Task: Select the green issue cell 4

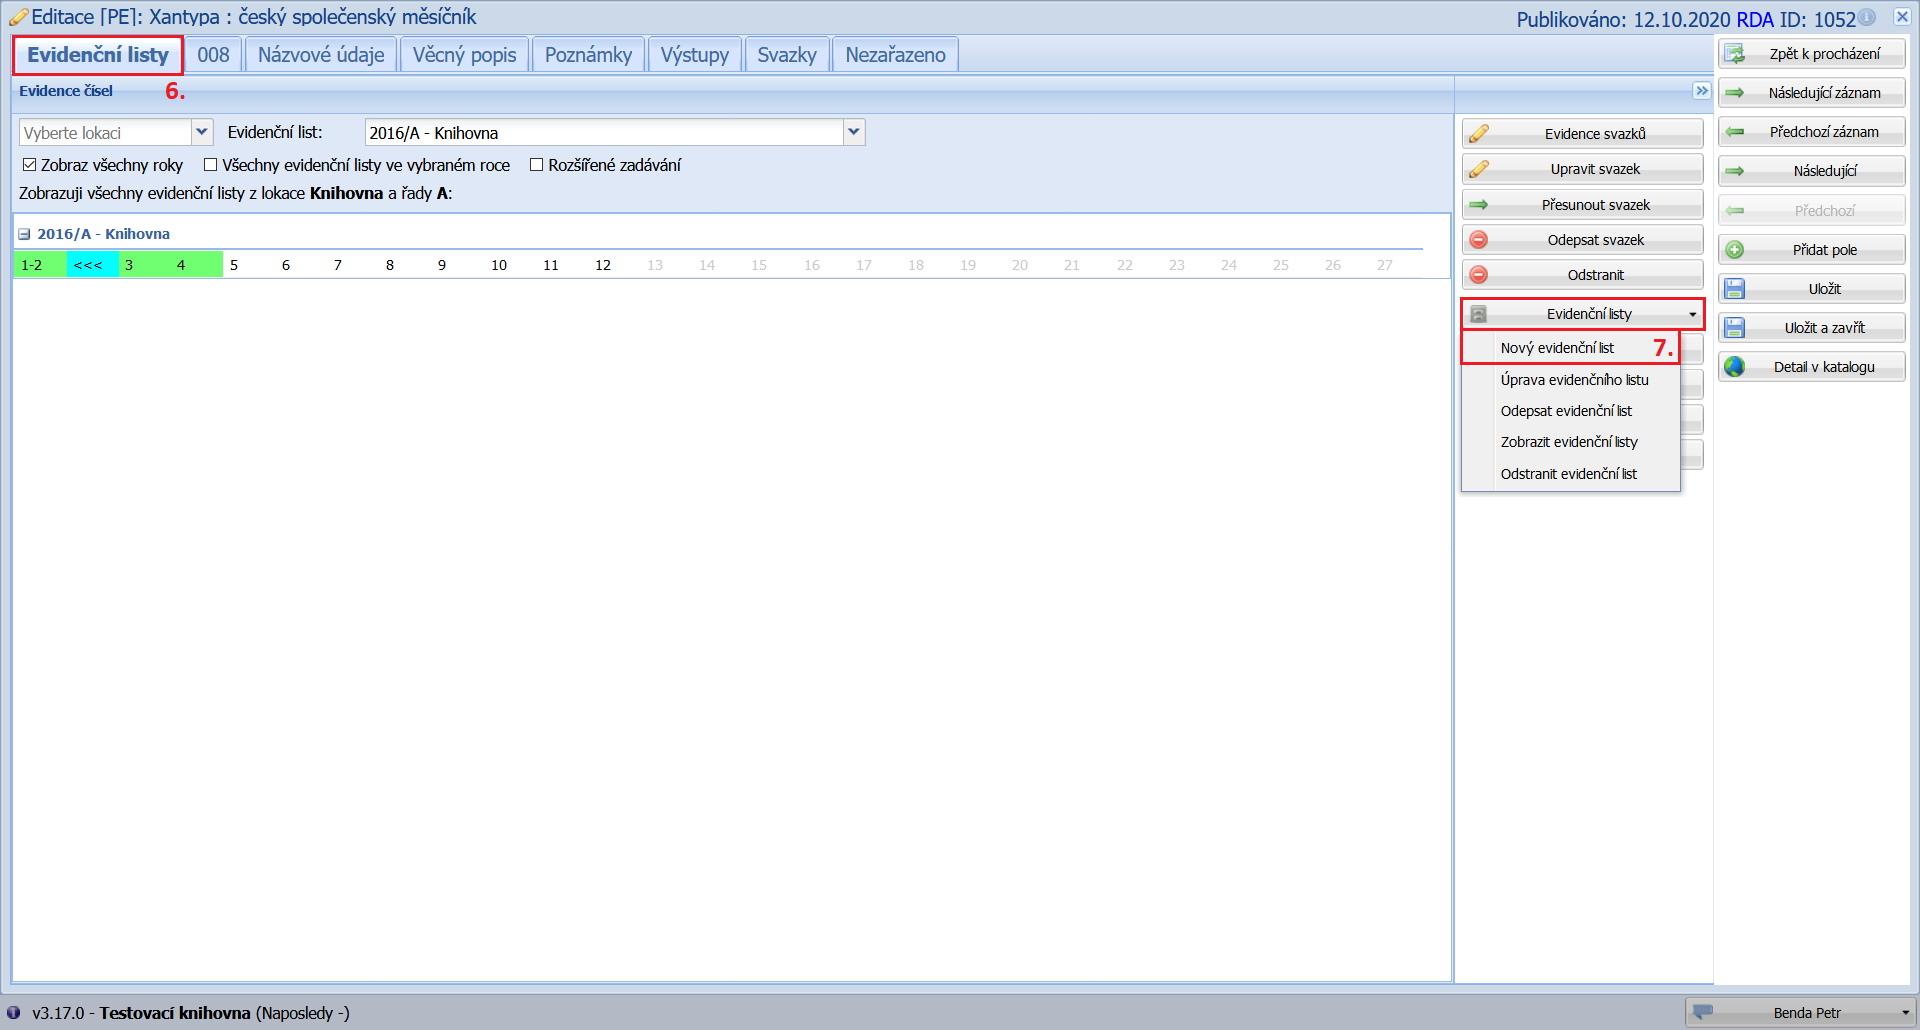Action: [x=196, y=265]
